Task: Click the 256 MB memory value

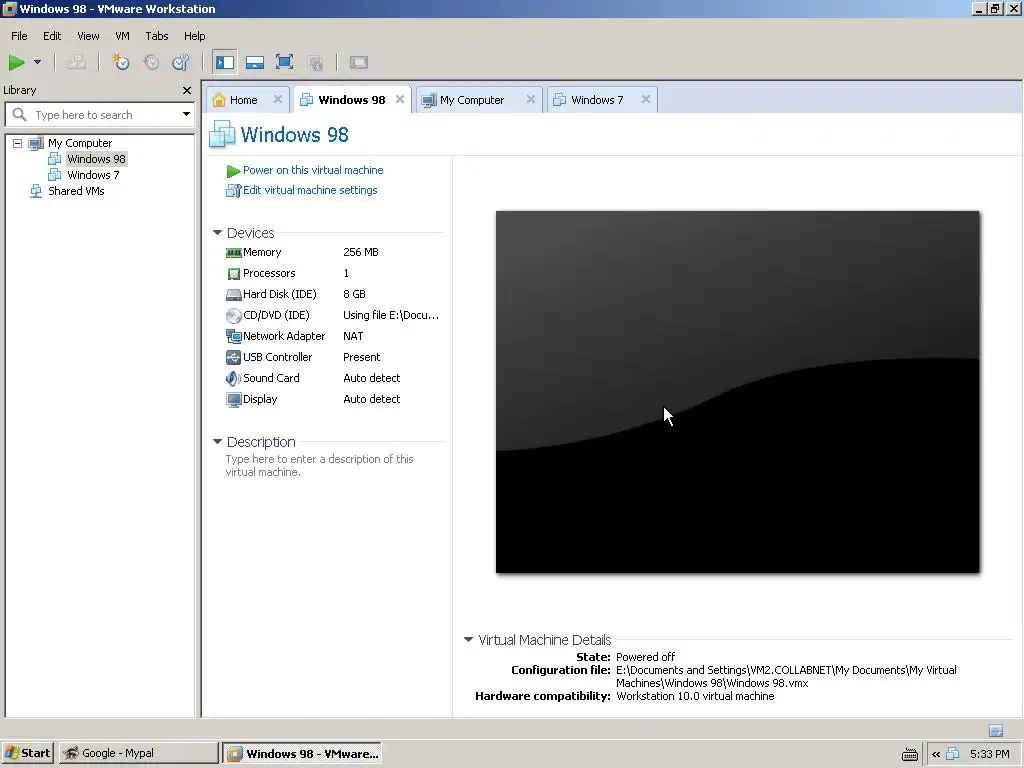Action: coord(360,252)
